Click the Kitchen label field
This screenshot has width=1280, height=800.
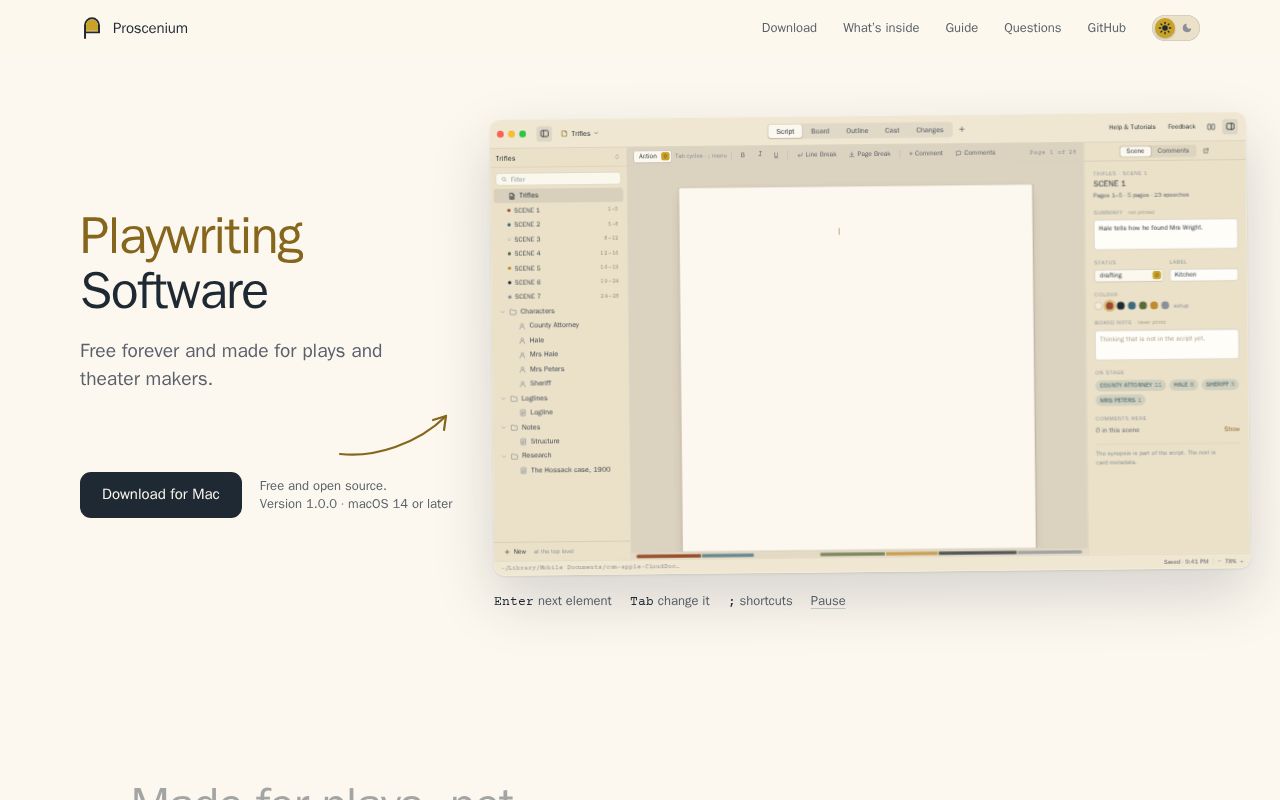[x=1204, y=274]
